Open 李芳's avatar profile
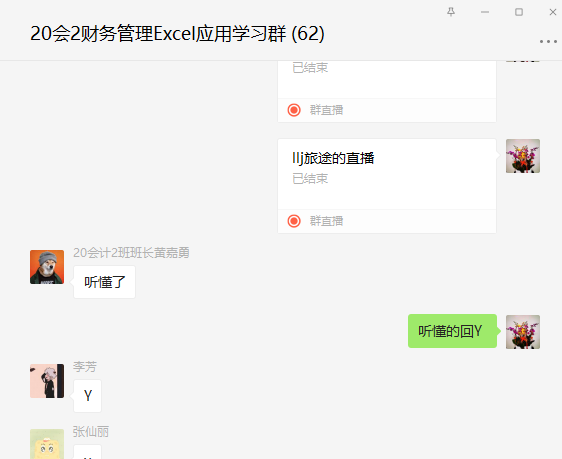The height and width of the screenshot is (459, 562). click(47, 381)
